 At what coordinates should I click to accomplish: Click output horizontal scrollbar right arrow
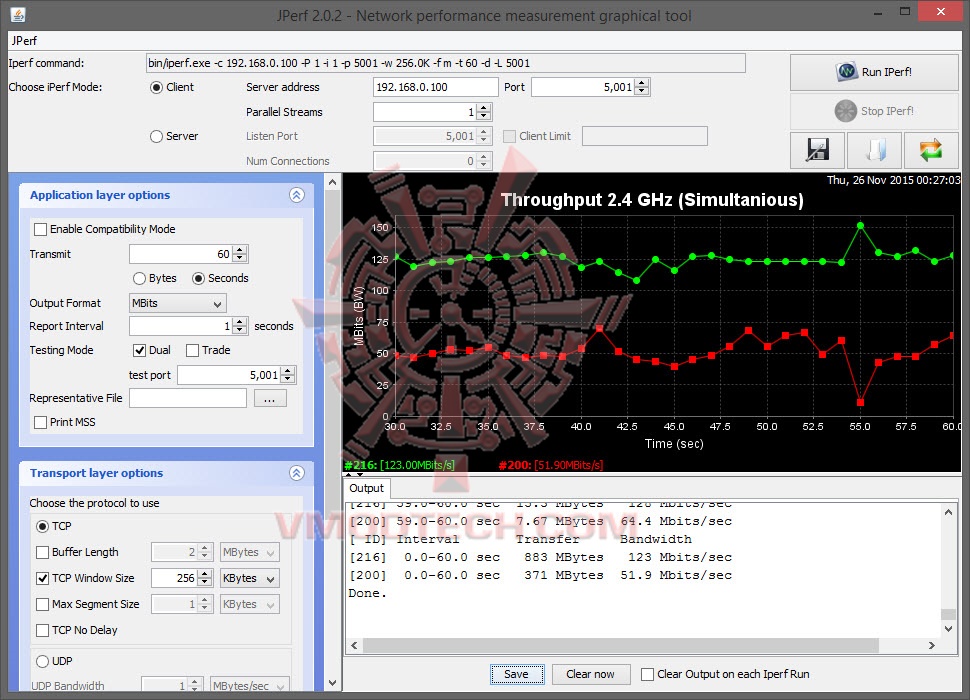click(932, 646)
